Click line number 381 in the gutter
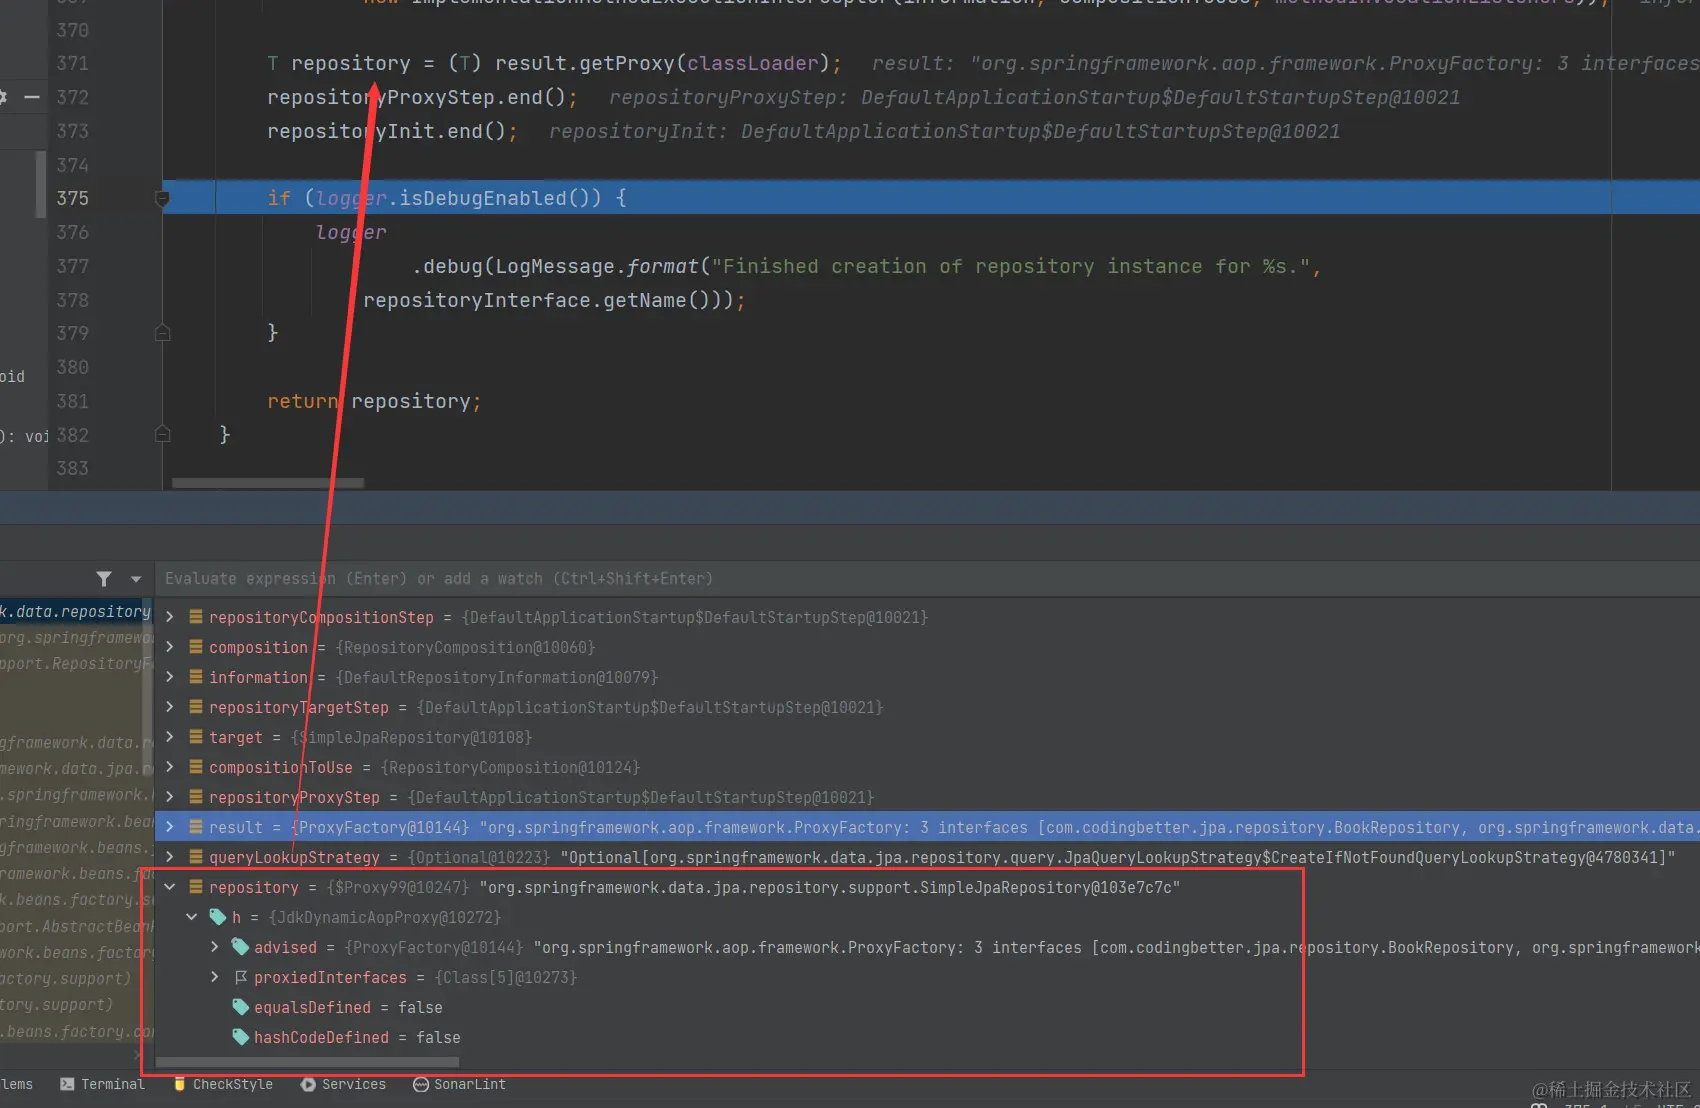Image resolution: width=1700 pixels, height=1108 pixels. 73,401
